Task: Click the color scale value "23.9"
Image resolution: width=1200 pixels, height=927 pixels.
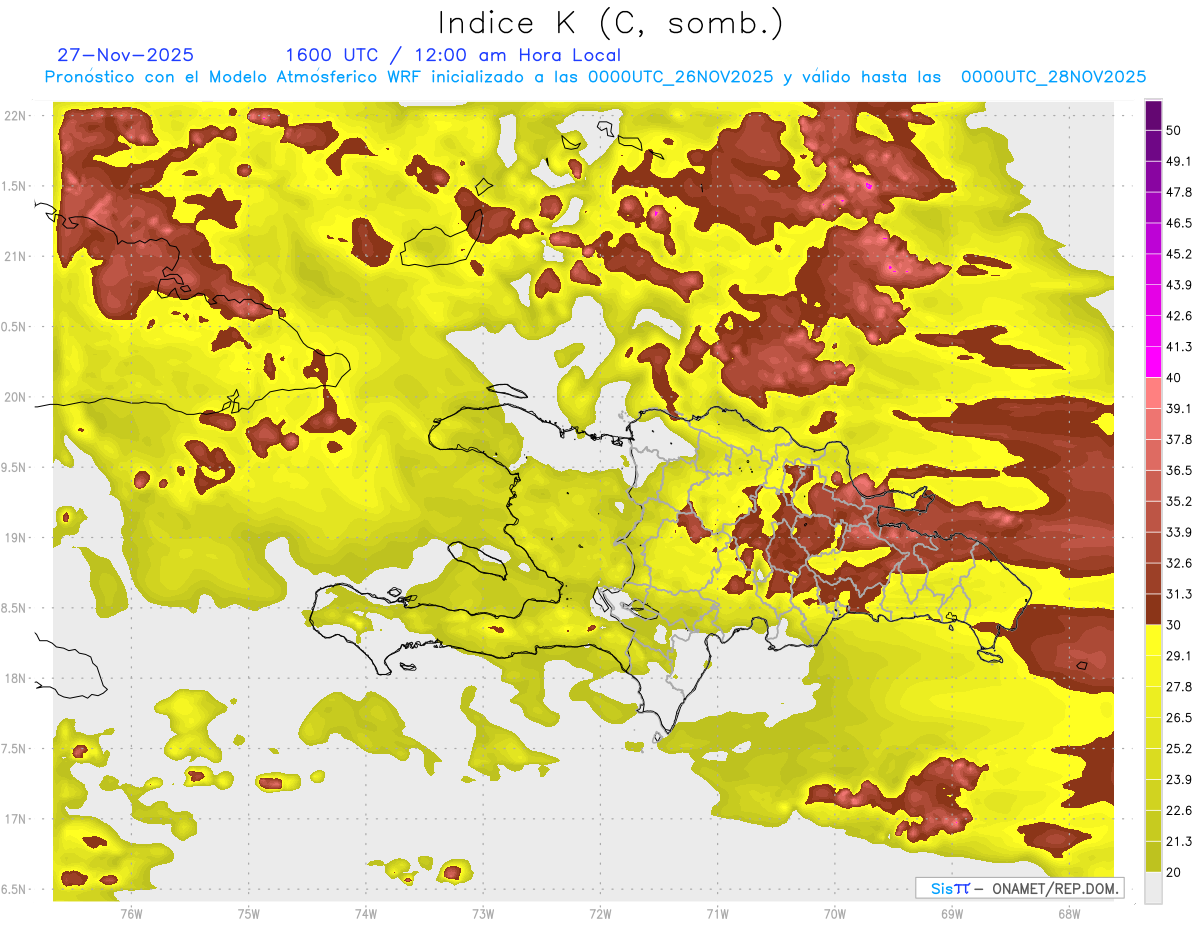Action: tap(1179, 780)
